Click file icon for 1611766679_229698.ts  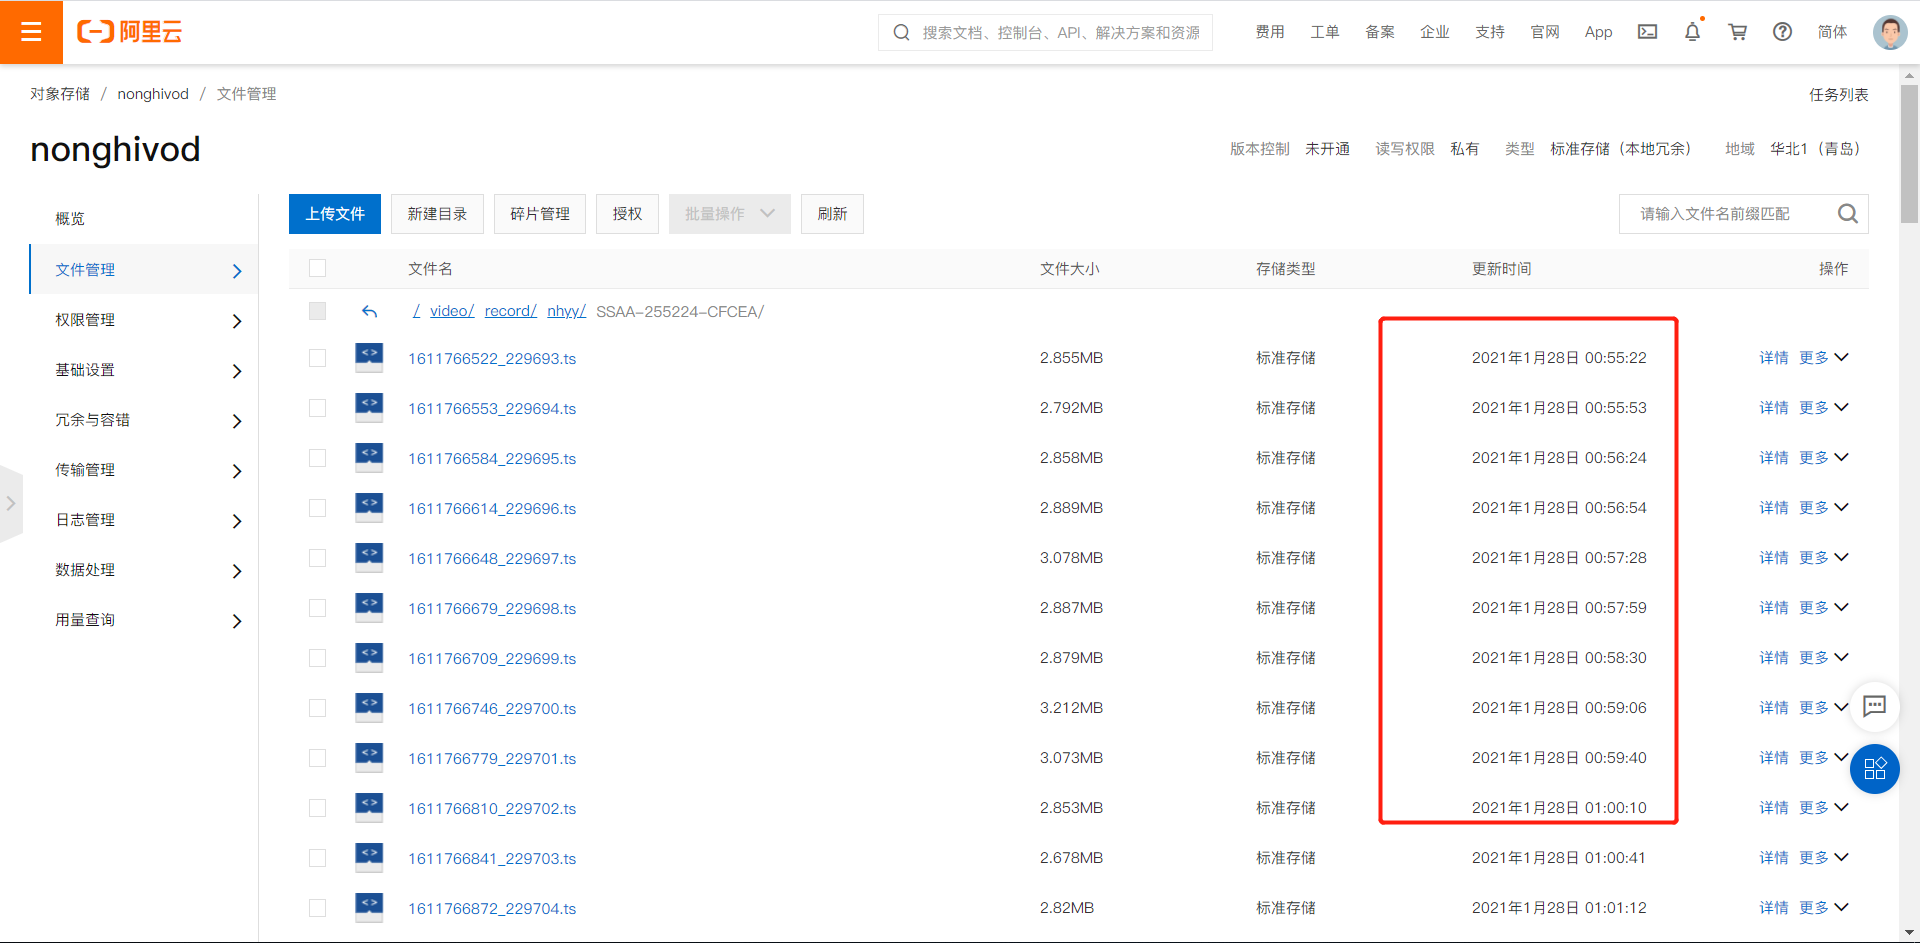click(369, 607)
